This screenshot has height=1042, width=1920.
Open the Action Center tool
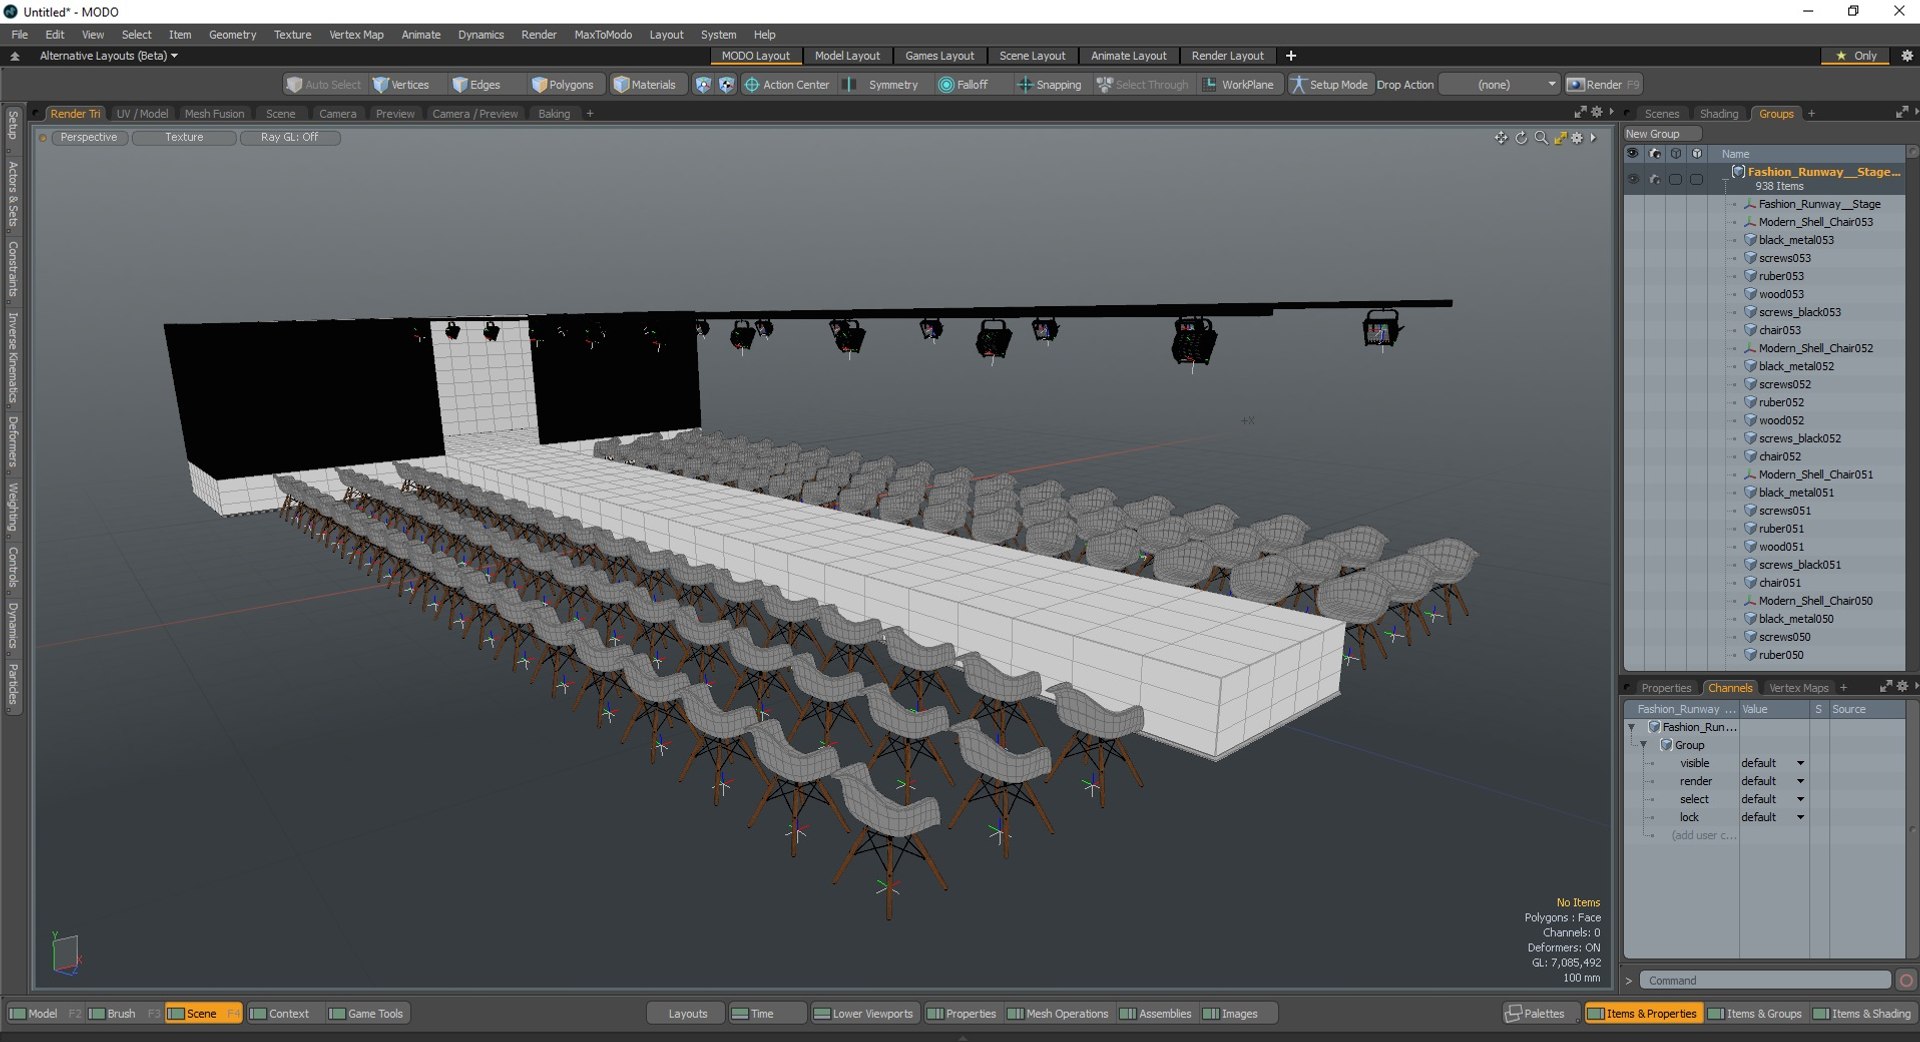[x=787, y=85]
